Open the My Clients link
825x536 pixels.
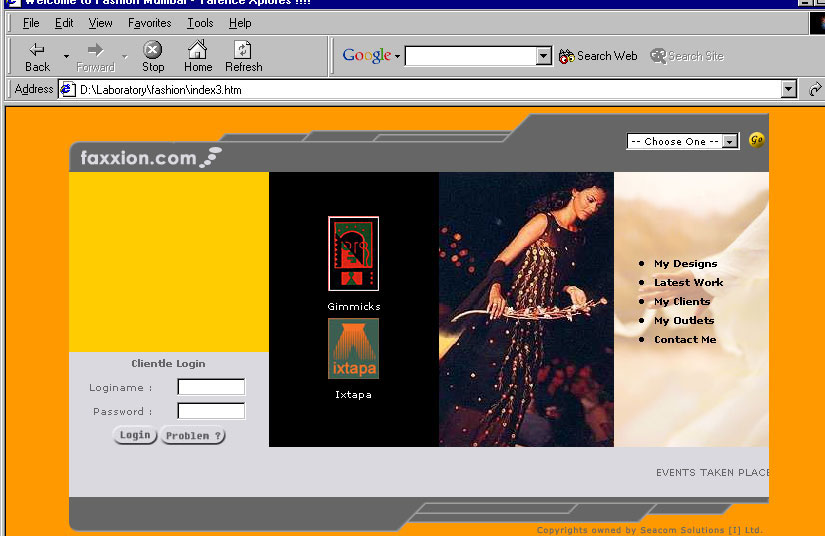pos(682,301)
